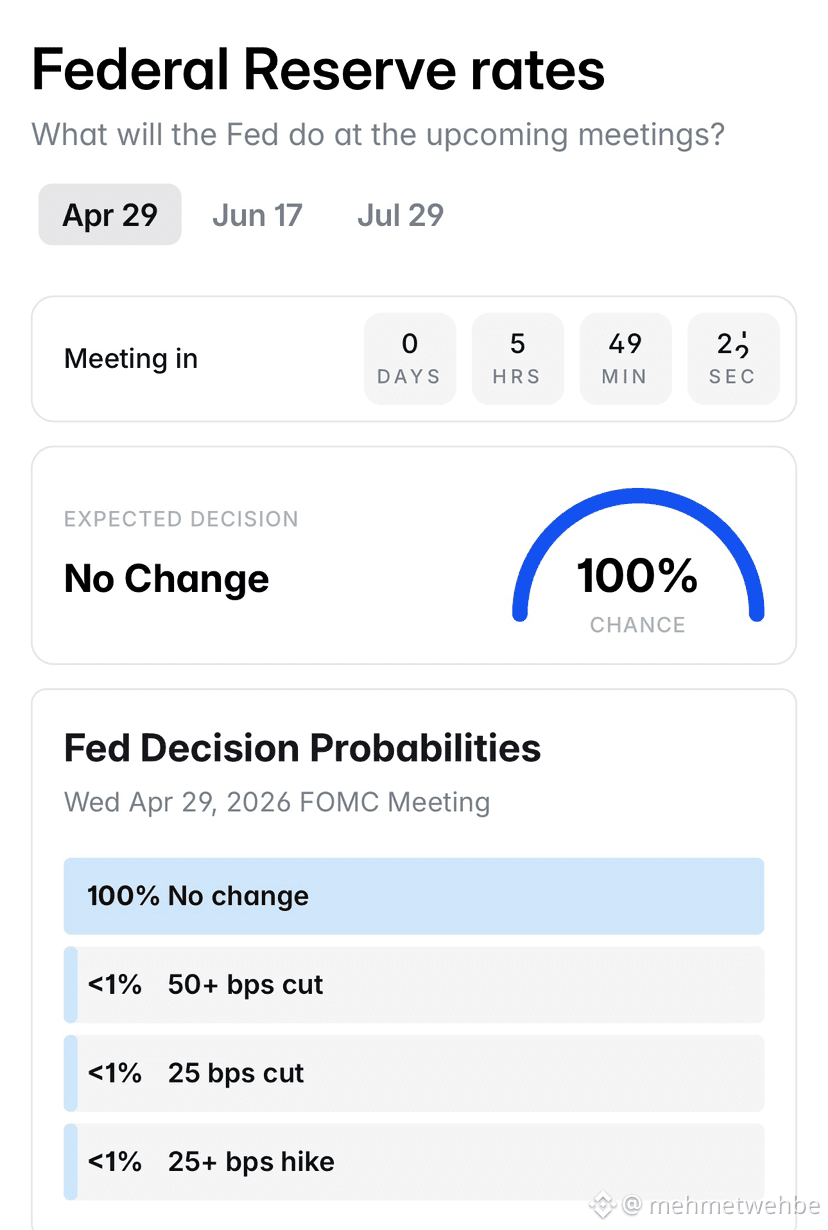Select the 25+ bps hike row

point(414,1162)
